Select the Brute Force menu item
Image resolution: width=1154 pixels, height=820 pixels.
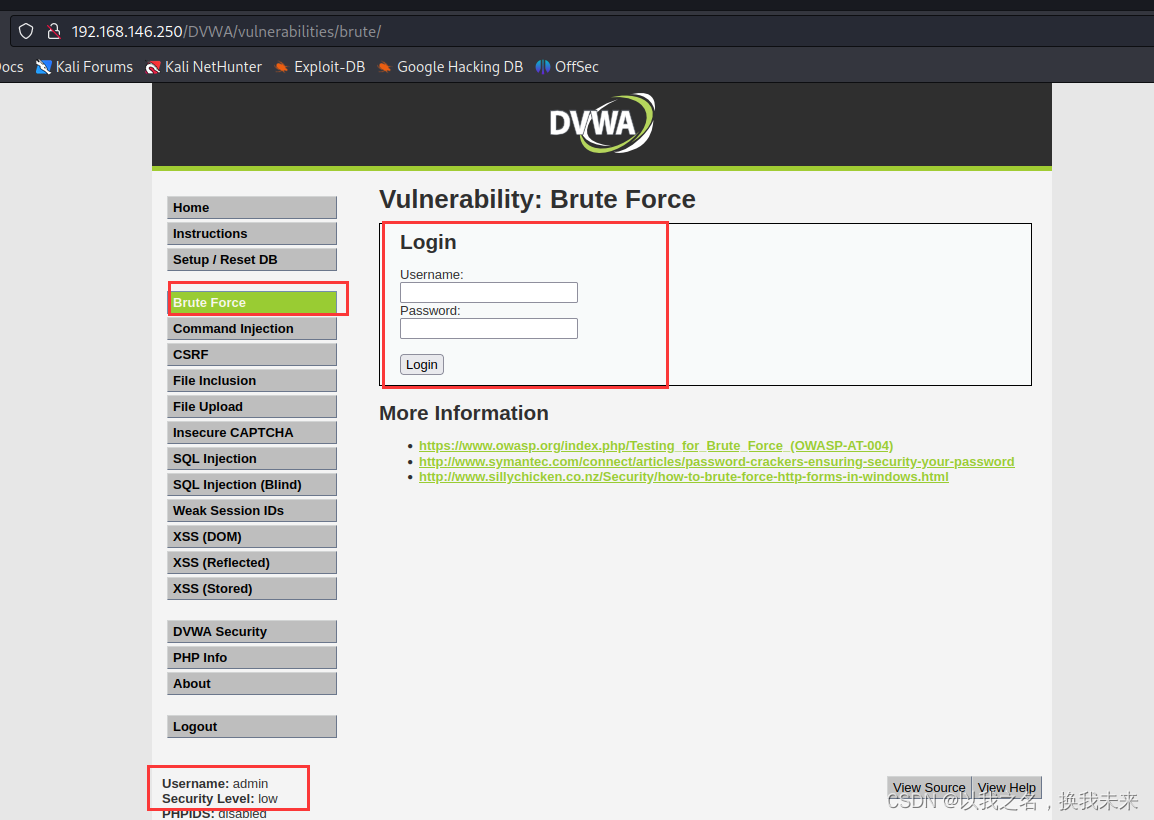(252, 303)
